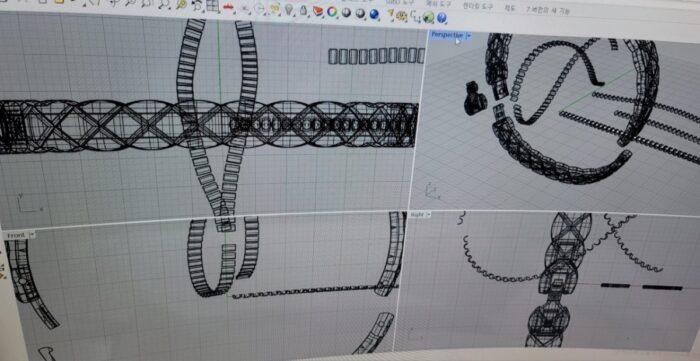Open the gear Options icon

pyautogui.click(x=401, y=16)
